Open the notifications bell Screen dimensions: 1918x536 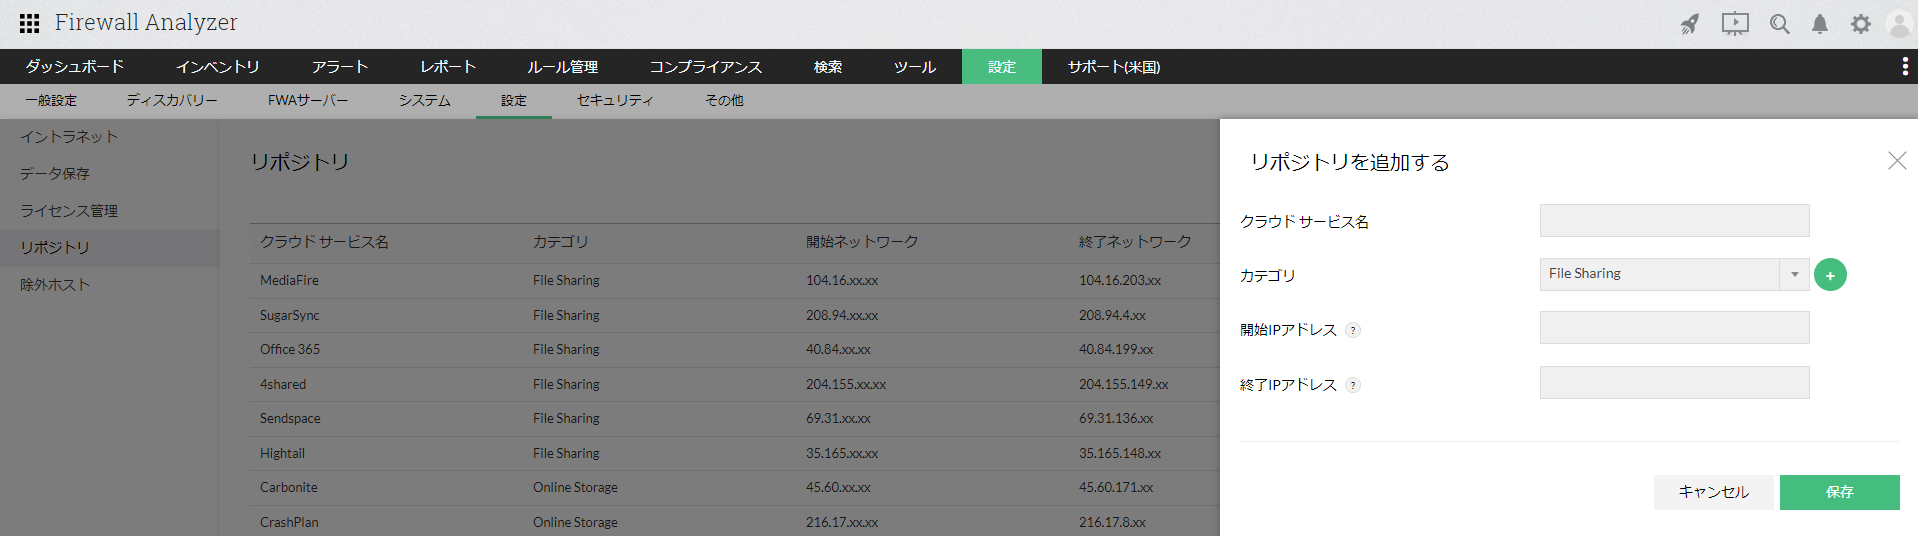(1820, 24)
